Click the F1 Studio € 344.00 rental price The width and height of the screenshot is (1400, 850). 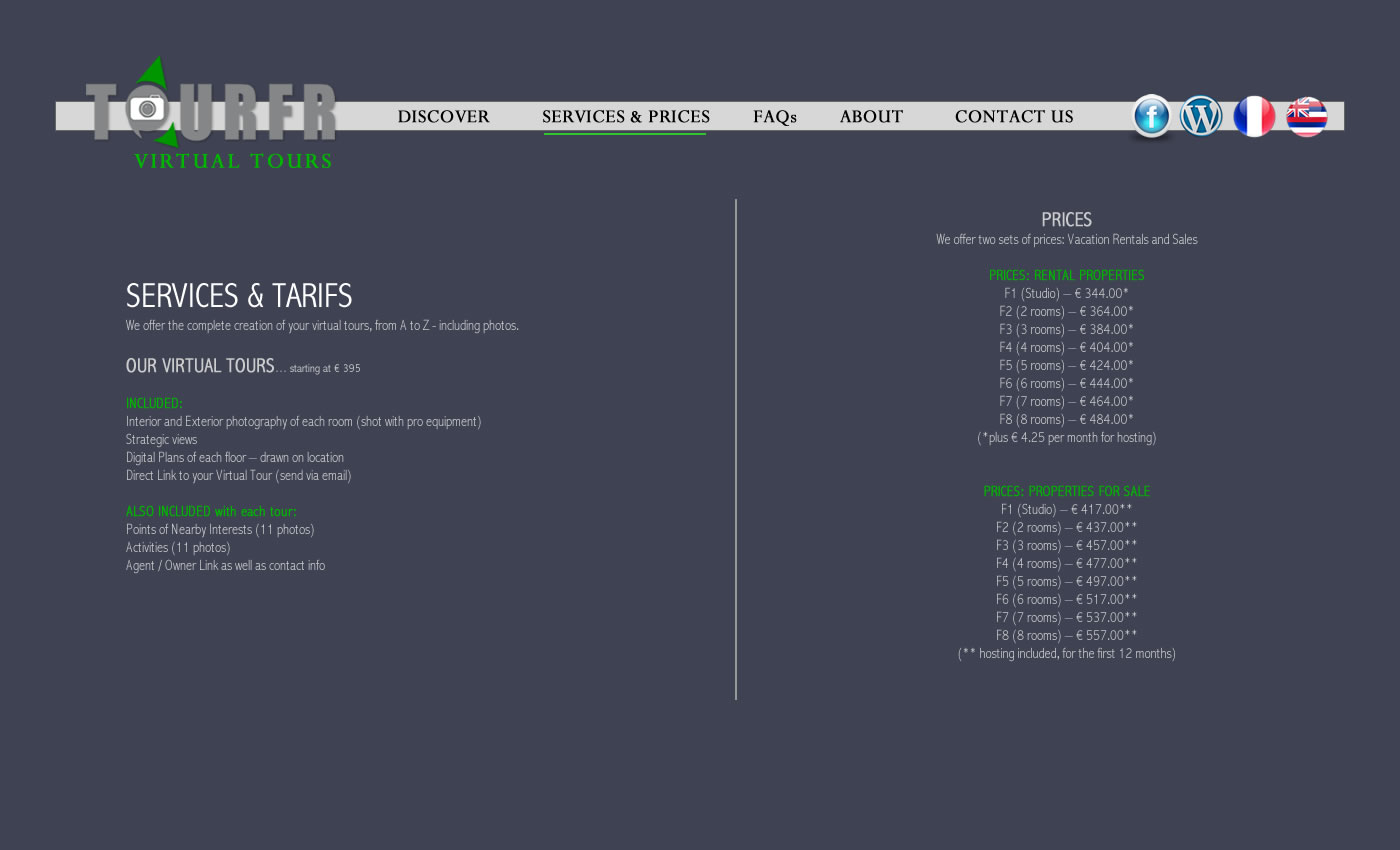click(x=1066, y=294)
